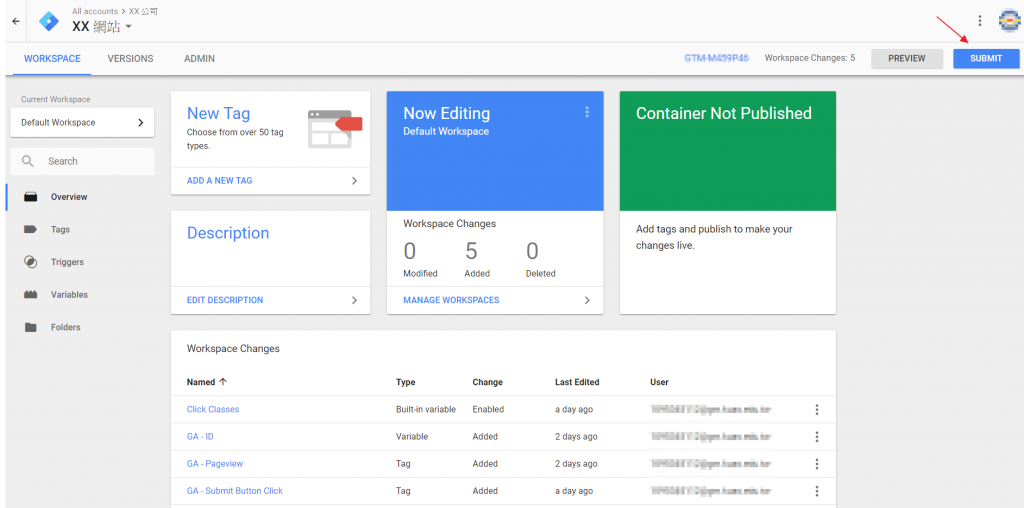Click the Variables sidebar icon
Image resolution: width=1024 pixels, height=508 pixels.
(30, 294)
